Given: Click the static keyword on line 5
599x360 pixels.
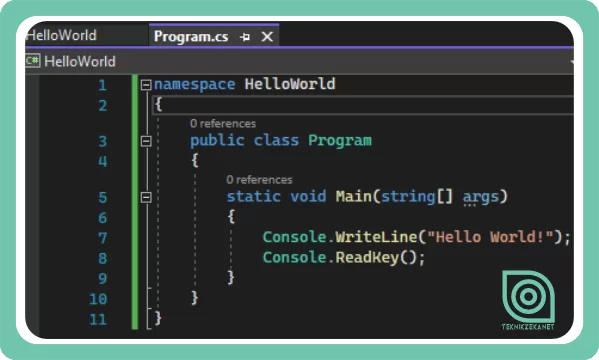Looking at the screenshot, I should click(253, 196).
